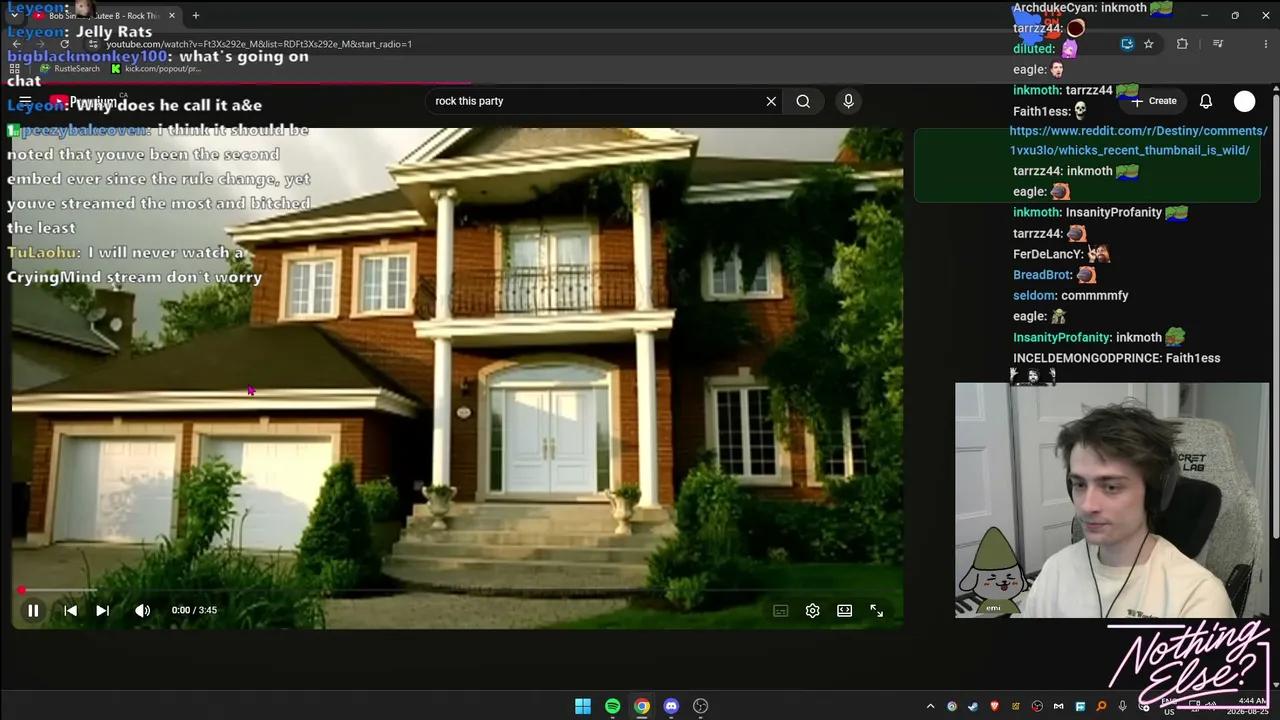Open YouTube notifications bell
Image resolution: width=1280 pixels, height=720 pixels.
(x=1206, y=101)
